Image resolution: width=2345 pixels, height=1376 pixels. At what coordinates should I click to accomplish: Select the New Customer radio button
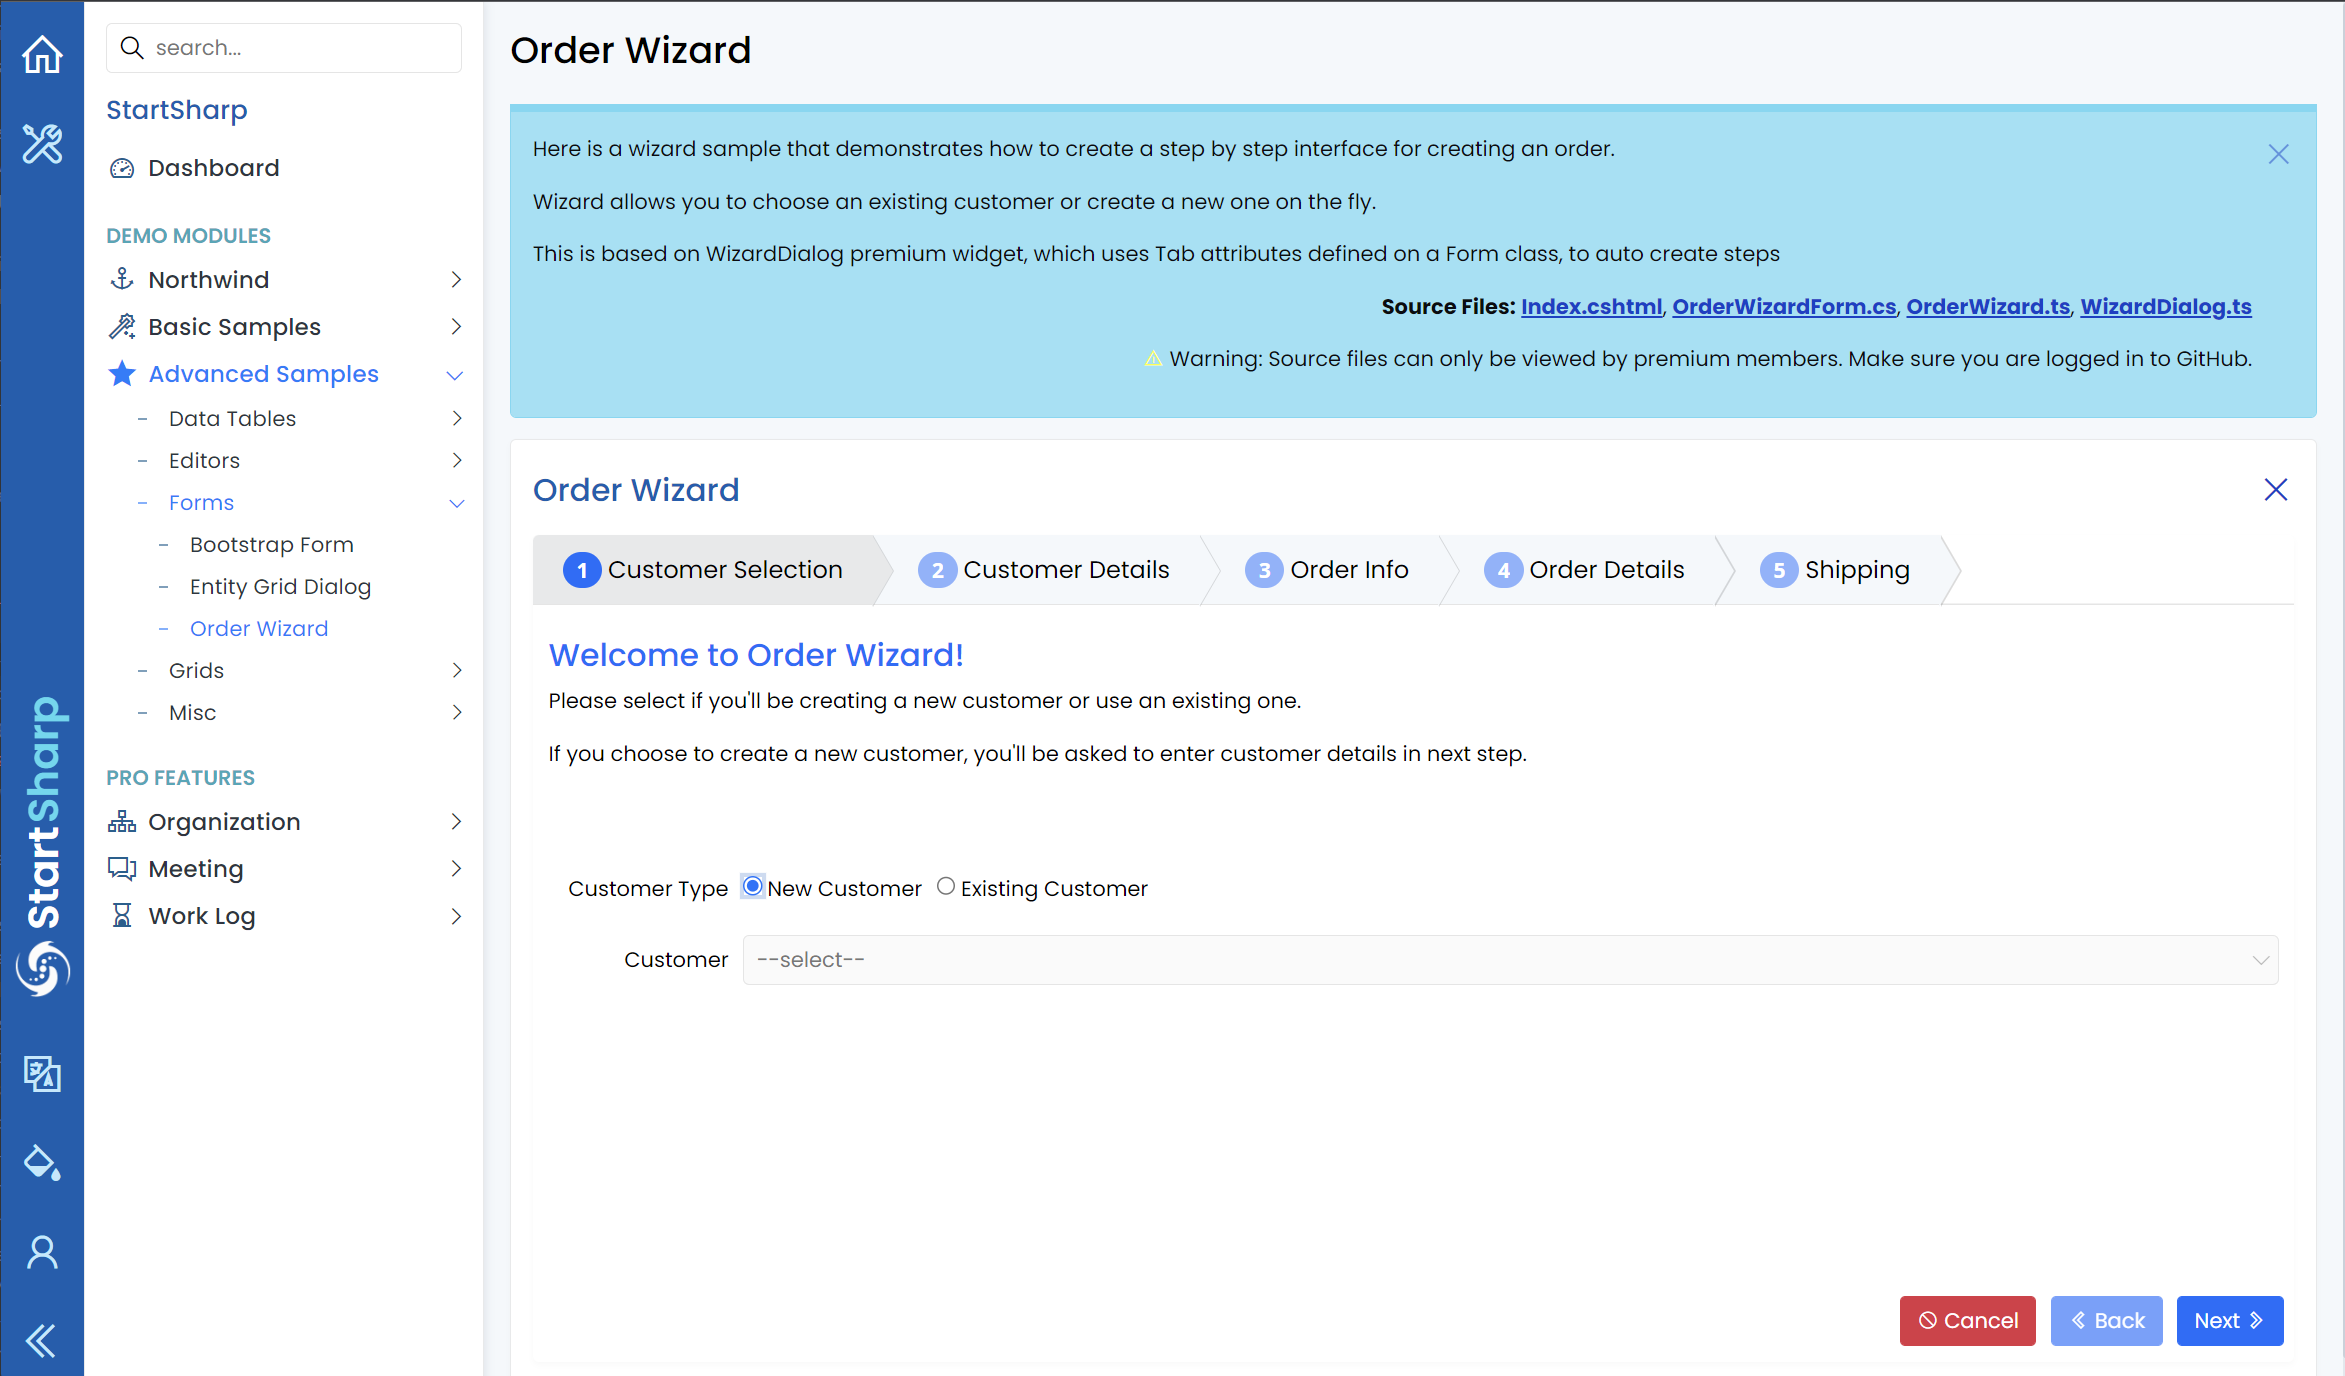(753, 887)
